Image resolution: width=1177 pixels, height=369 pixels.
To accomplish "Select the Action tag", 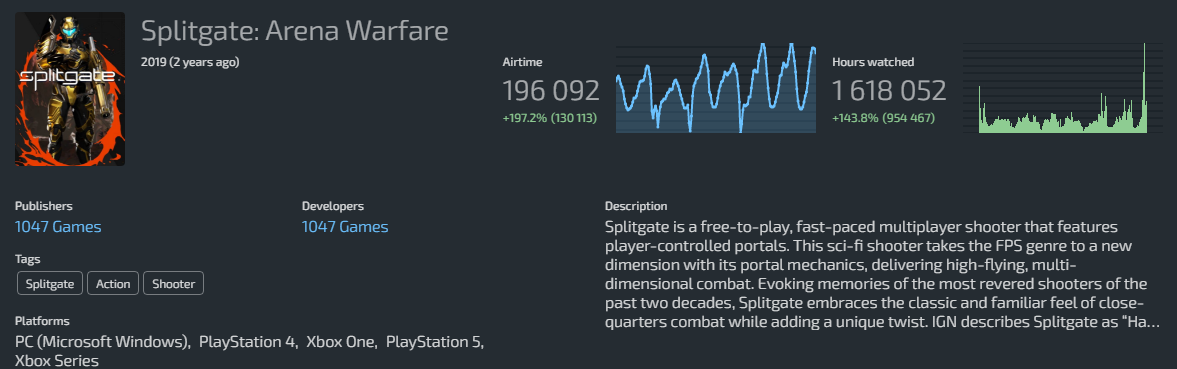I will (x=113, y=284).
